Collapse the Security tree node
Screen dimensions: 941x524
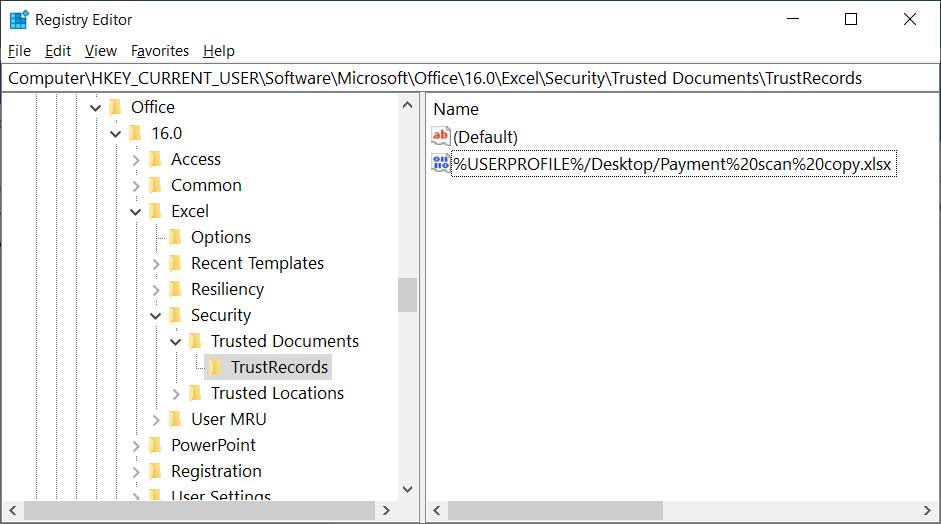(155, 316)
